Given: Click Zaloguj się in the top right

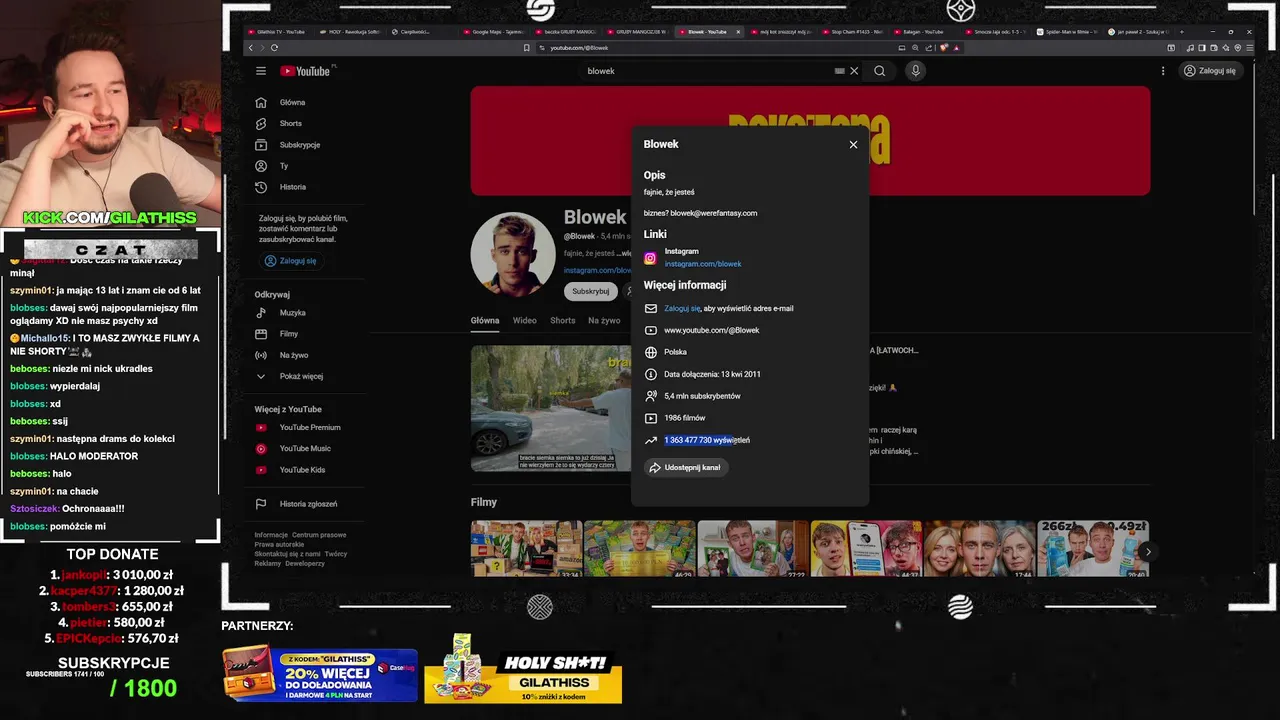Looking at the screenshot, I should click(1209, 71).
